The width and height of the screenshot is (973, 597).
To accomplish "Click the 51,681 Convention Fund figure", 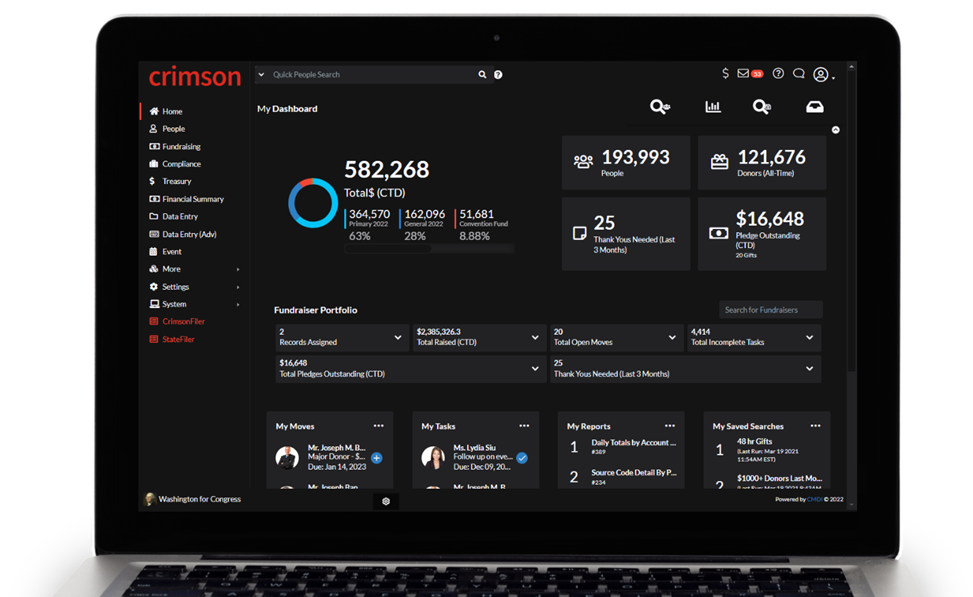I will pos(477,214).
